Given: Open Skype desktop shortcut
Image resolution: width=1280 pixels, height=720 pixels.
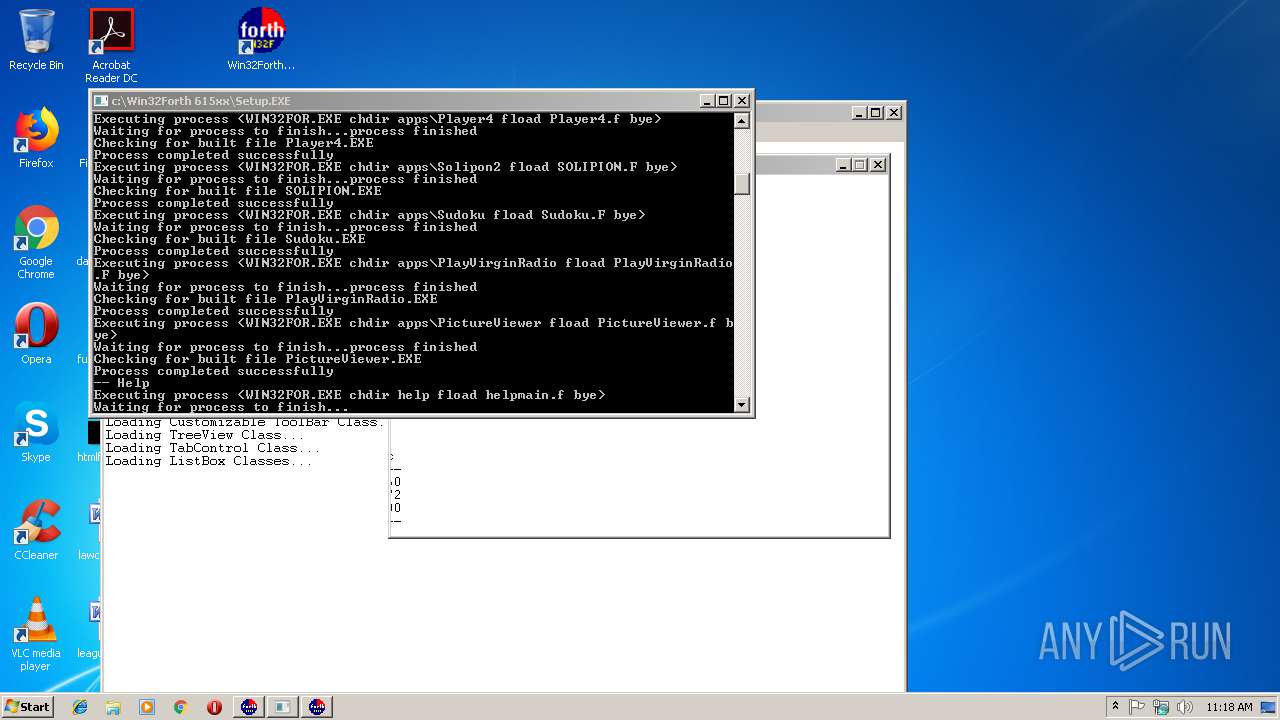Looking at the screenshot, I should pyautogui.click(x=36, y=432).
